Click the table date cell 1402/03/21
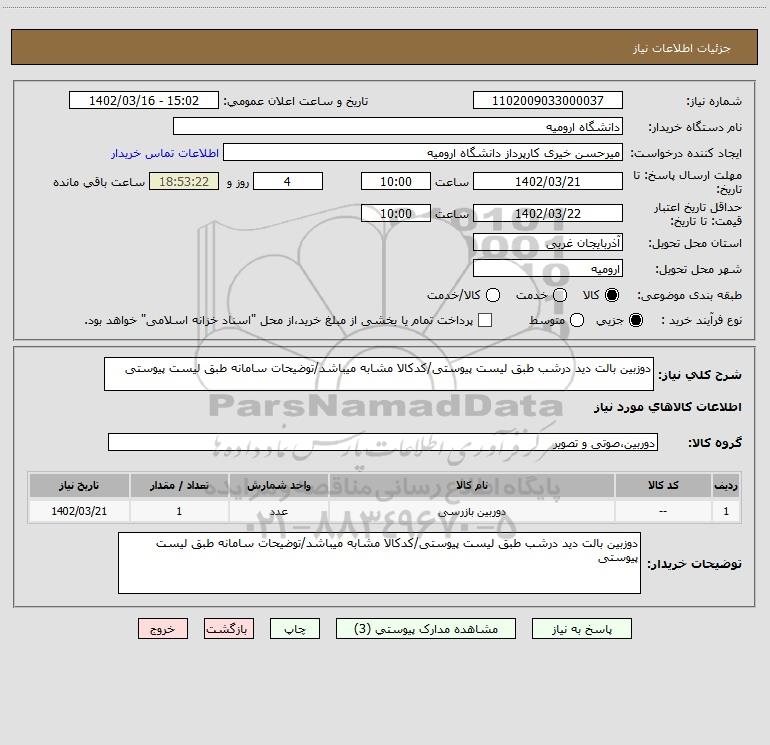This screenshot has height=745, width=770. point(79,511)
